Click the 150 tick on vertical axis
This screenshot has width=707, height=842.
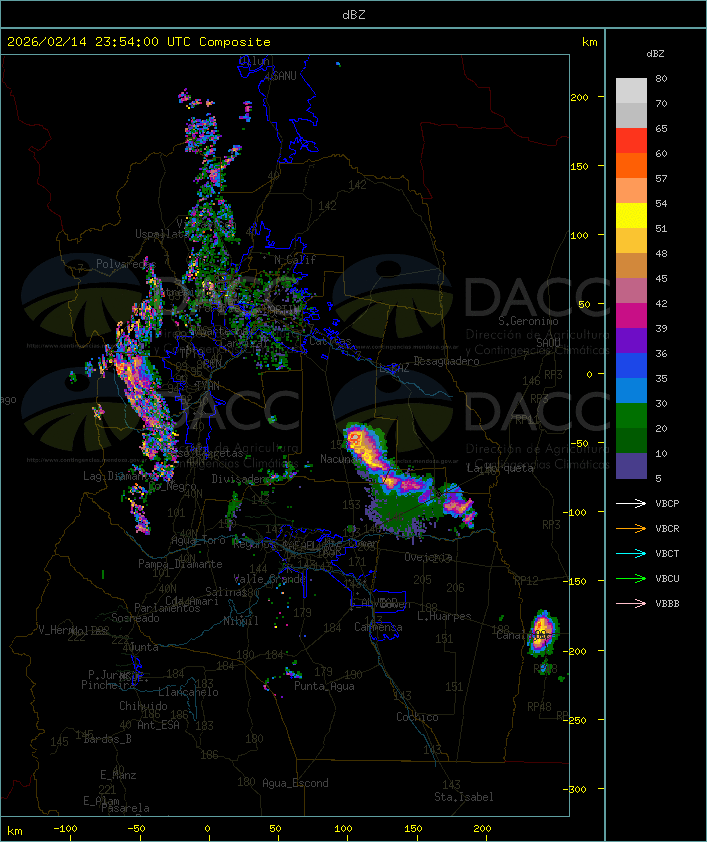(579, 166)
